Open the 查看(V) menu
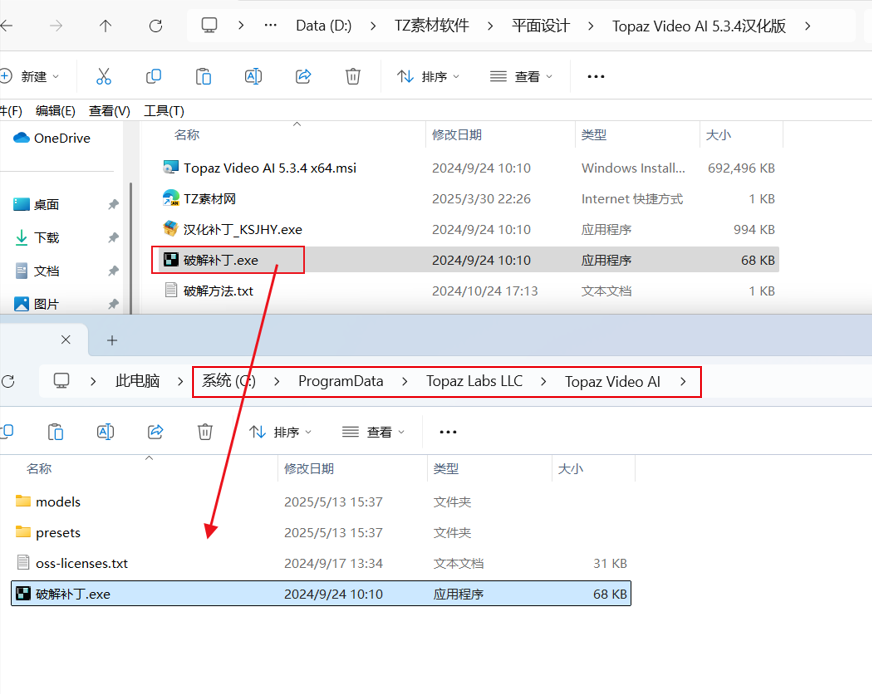Viewport: 872px width, 694px height. pyautogui.click(x=110, y=111)
